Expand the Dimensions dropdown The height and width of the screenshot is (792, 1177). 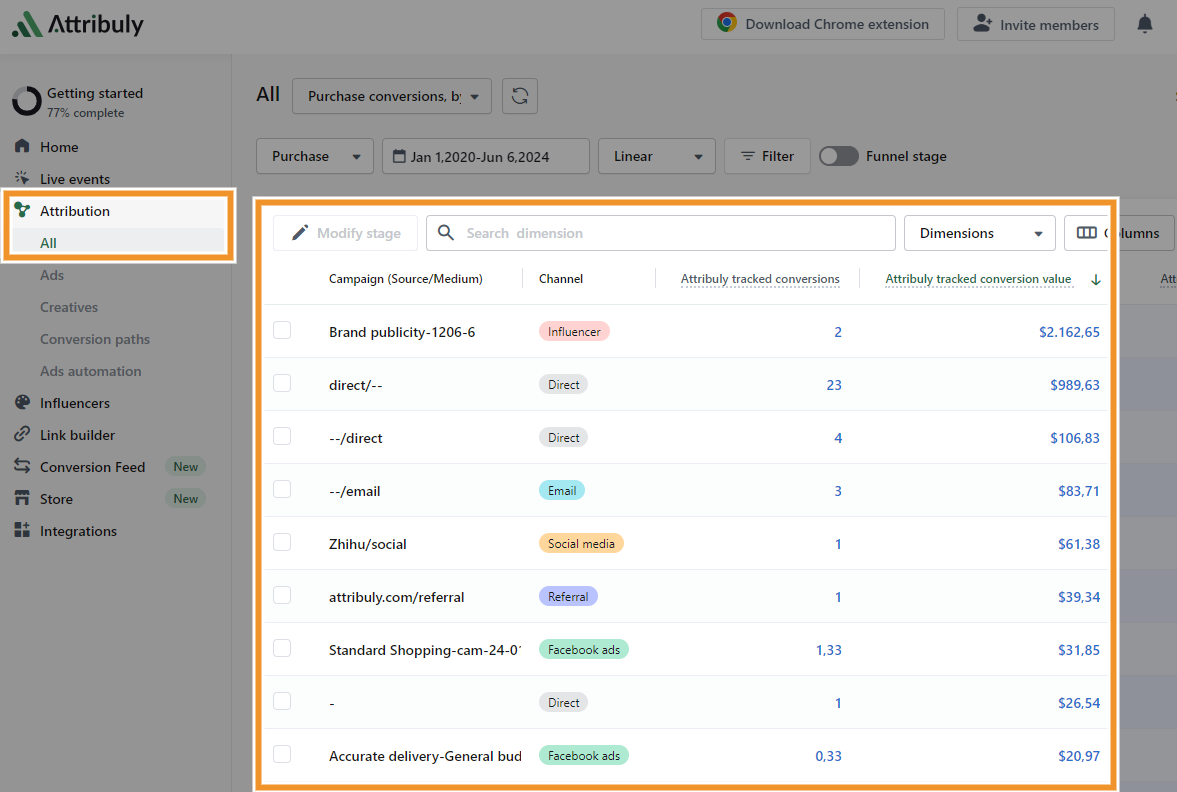coord(979,233)
